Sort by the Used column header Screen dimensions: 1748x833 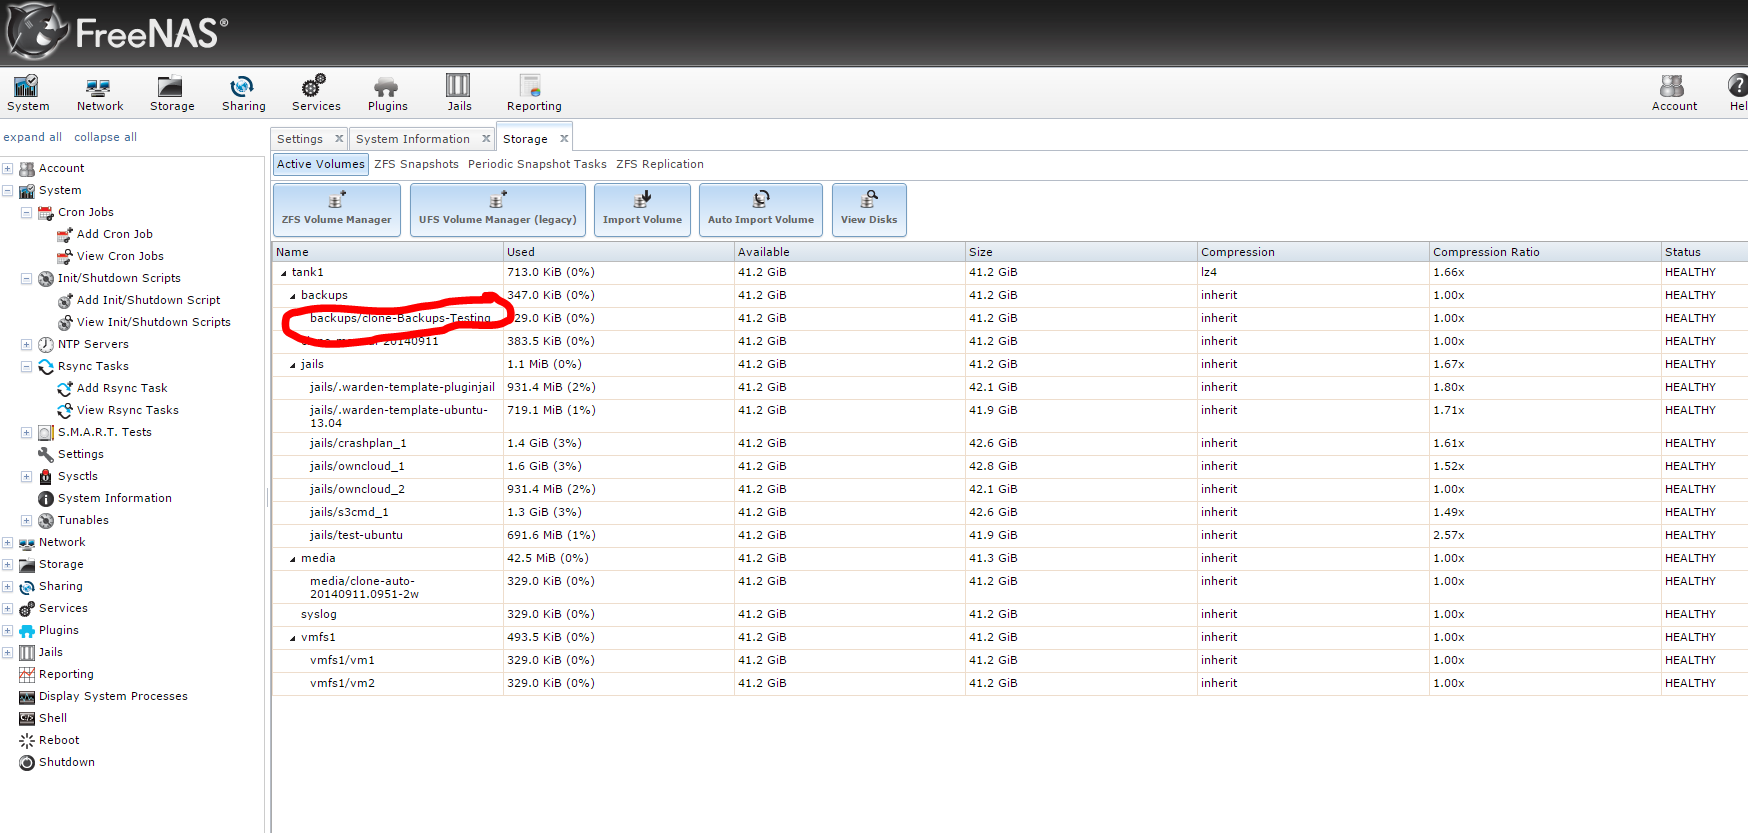tap(619, 252)
